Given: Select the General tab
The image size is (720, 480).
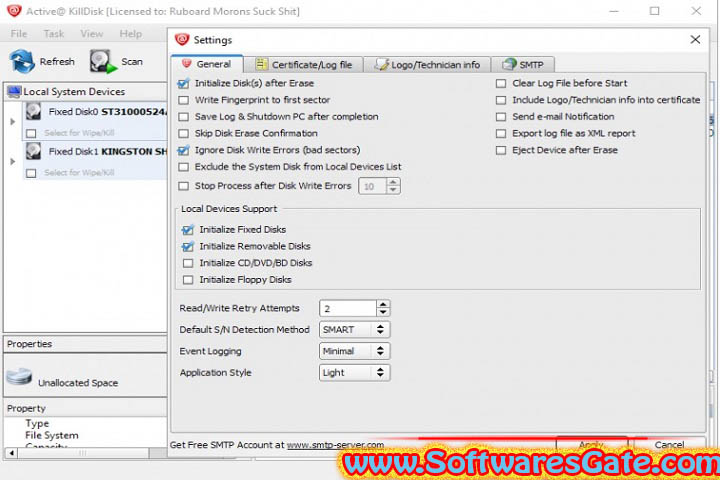Looking at the screenshot, I should (207, 64).
